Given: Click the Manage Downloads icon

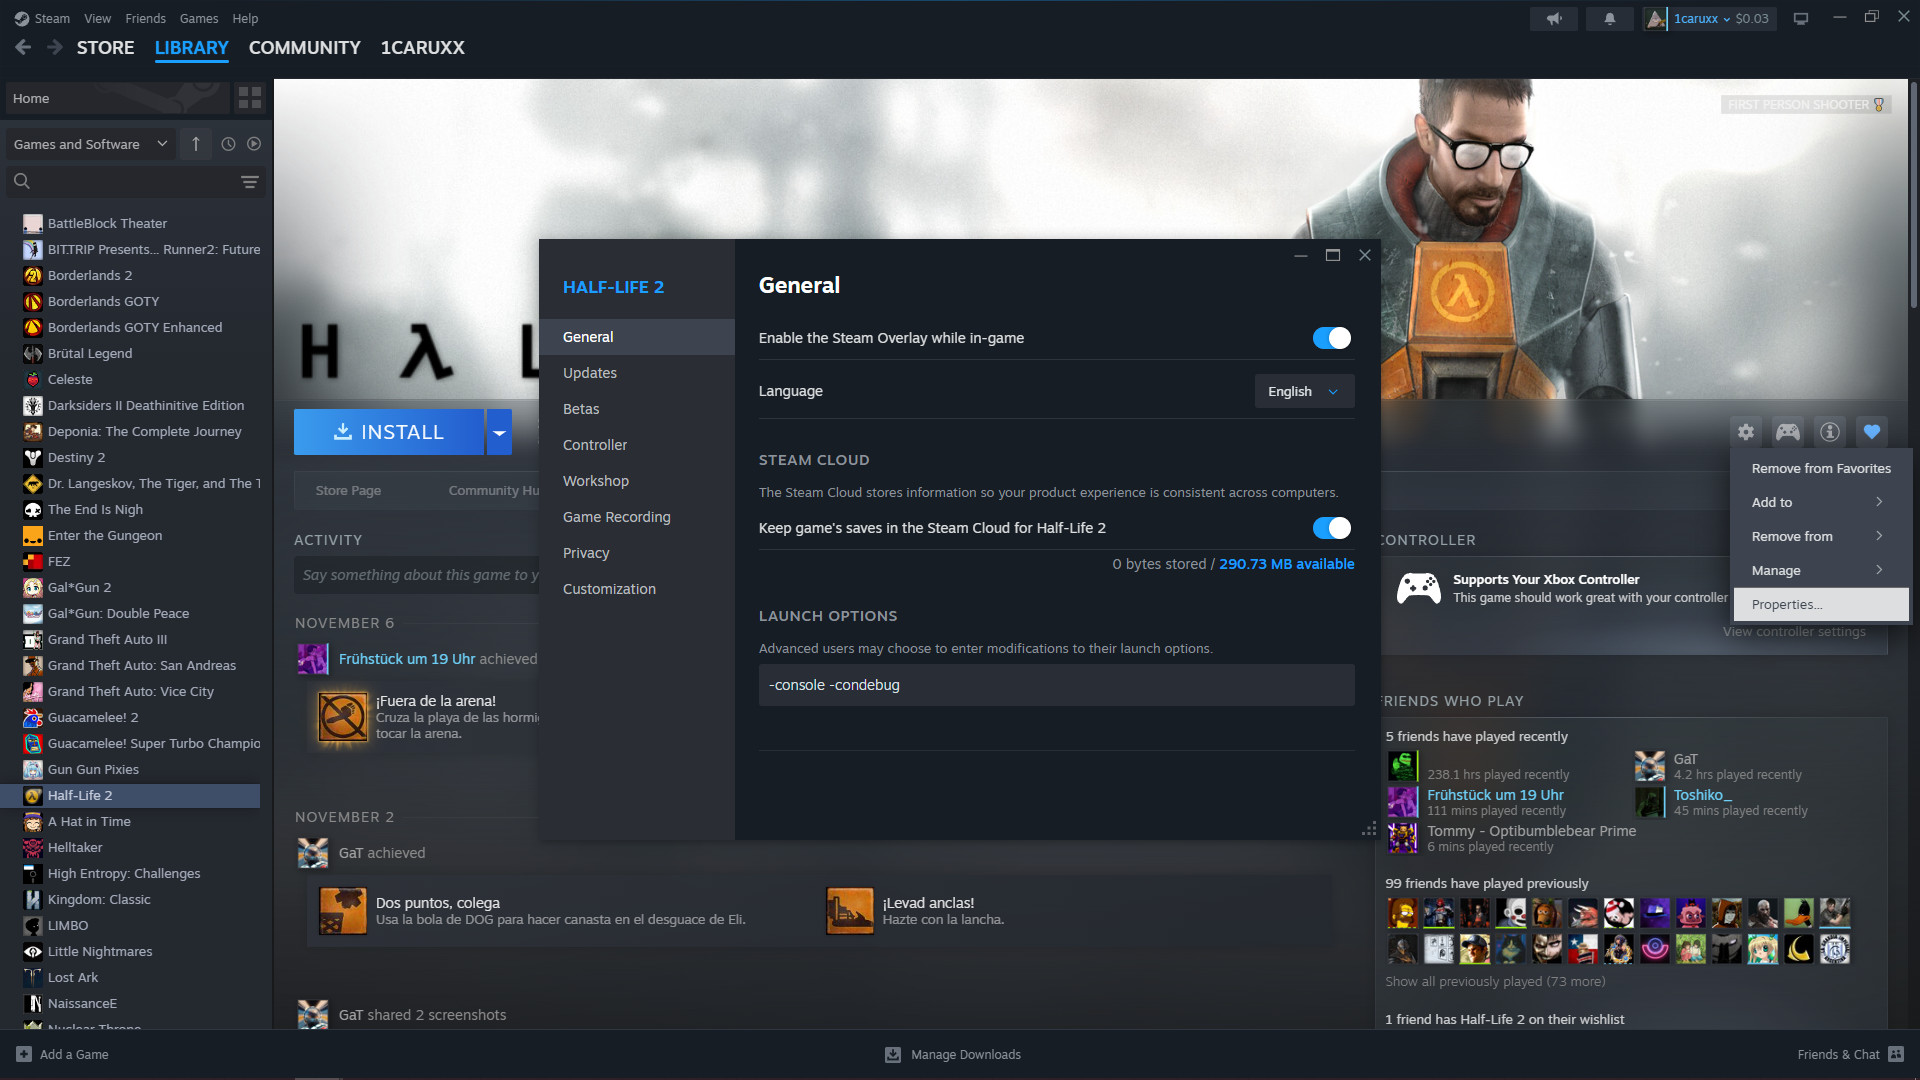Looking at the screenshot, I should (x=893, y=1054).
